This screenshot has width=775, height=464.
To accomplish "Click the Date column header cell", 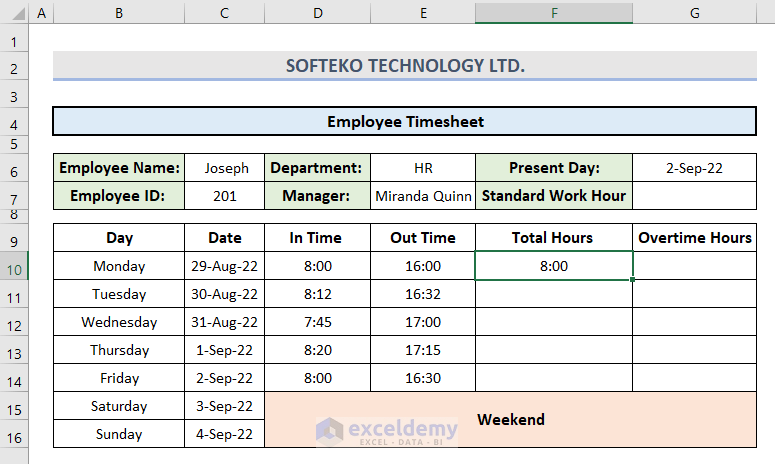I will pyautogui.click(x=224, y=238).
